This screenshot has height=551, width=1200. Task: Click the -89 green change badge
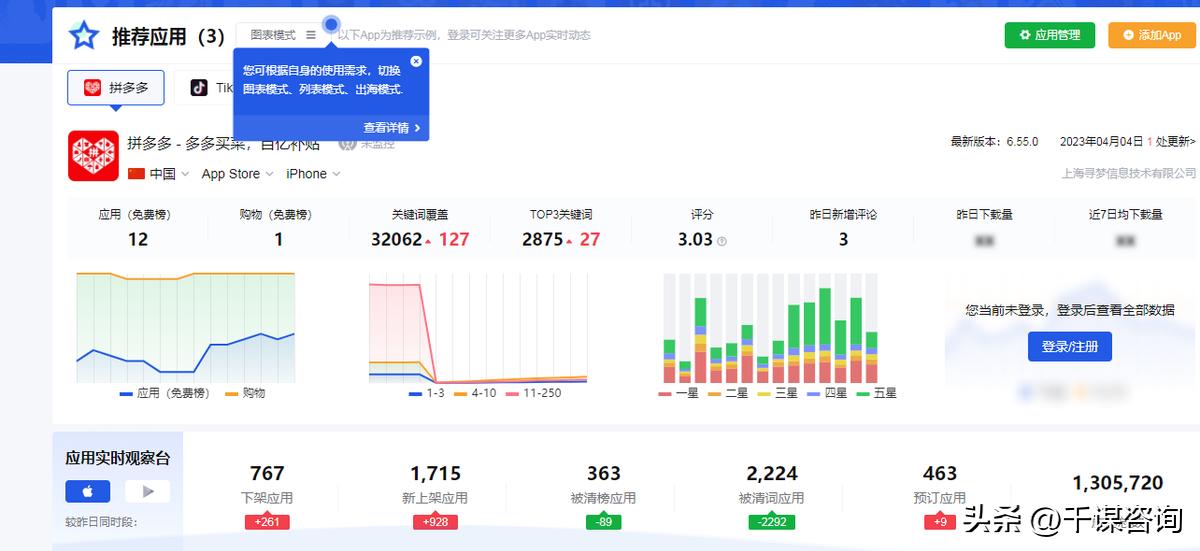pos(604,522)
